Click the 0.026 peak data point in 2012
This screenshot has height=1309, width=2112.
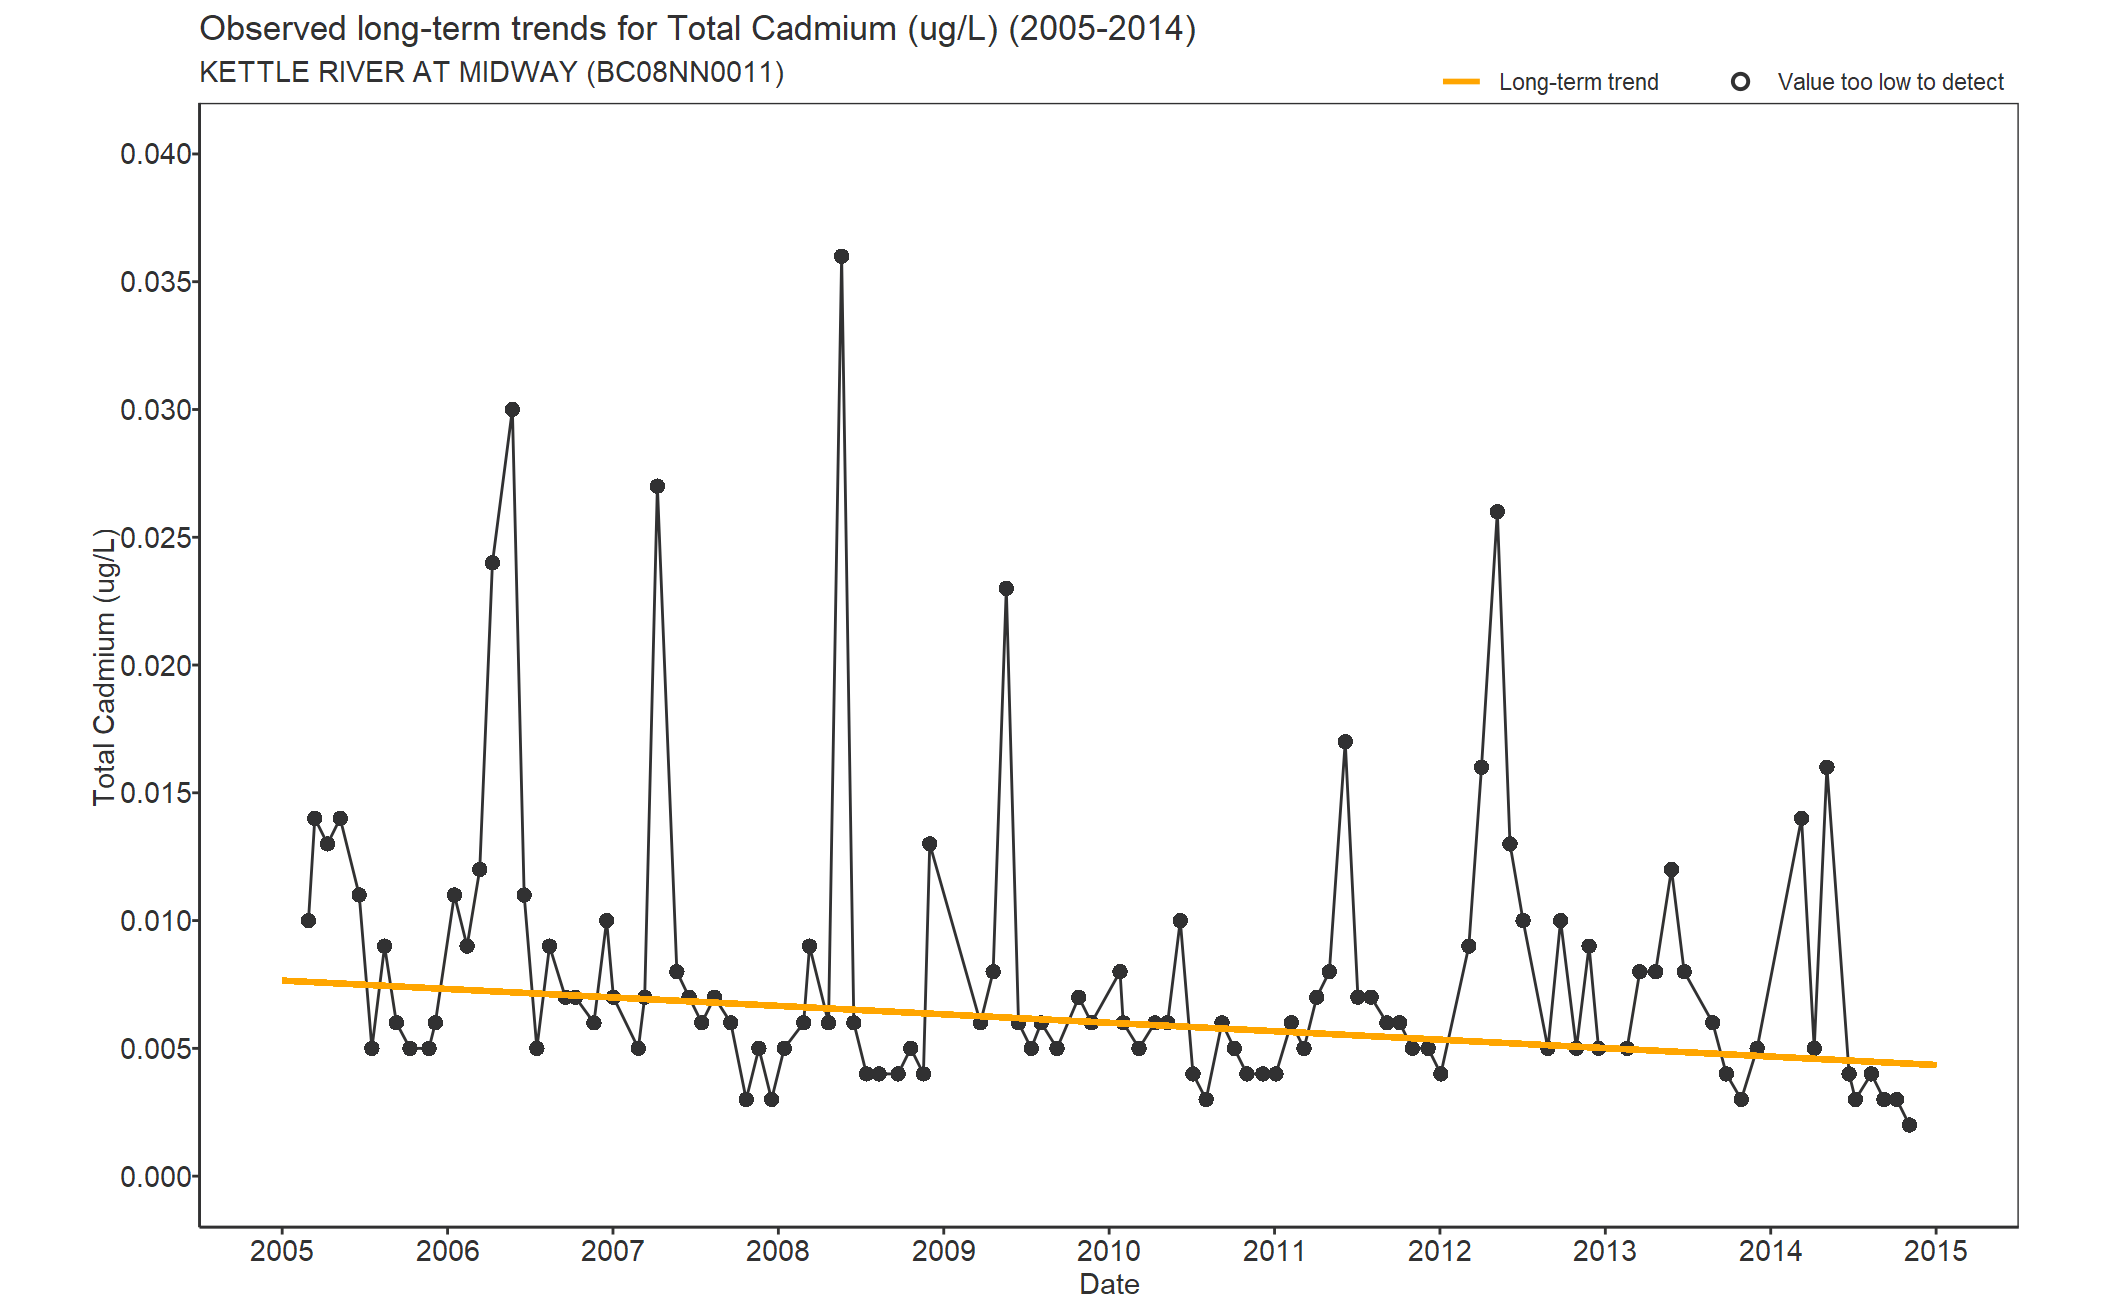[x=1497, y=512]
